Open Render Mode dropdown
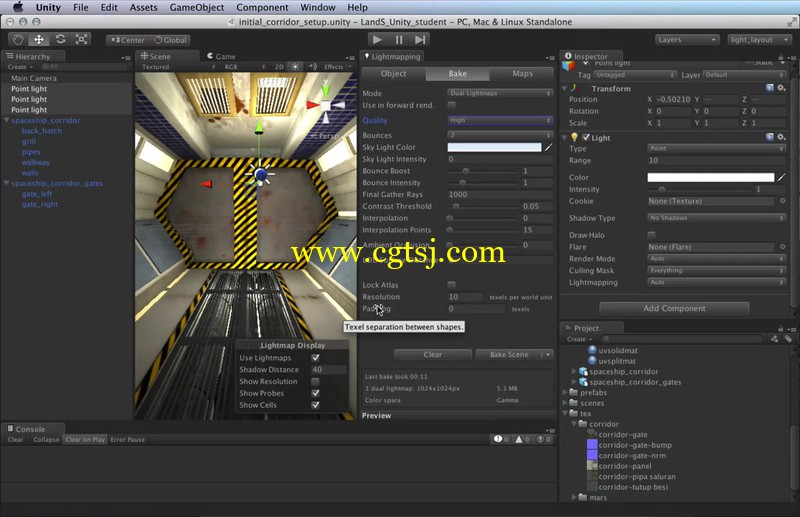 [x=716, y=258]
